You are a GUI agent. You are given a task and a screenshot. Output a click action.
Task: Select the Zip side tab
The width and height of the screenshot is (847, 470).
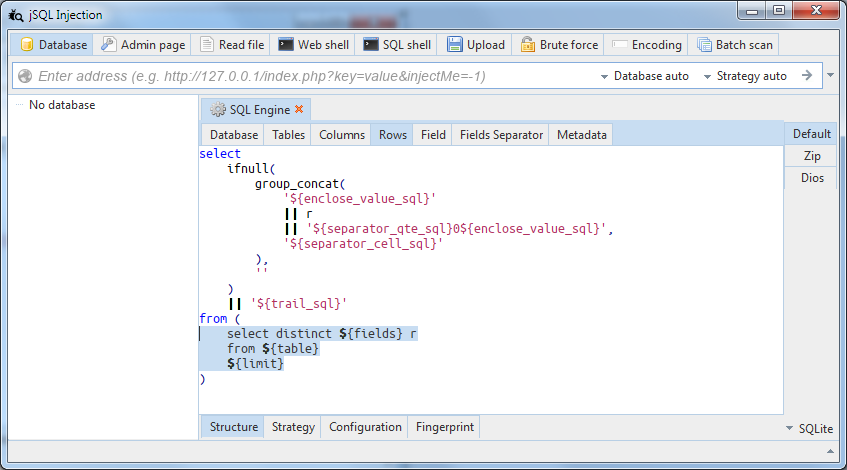(811, 156)
